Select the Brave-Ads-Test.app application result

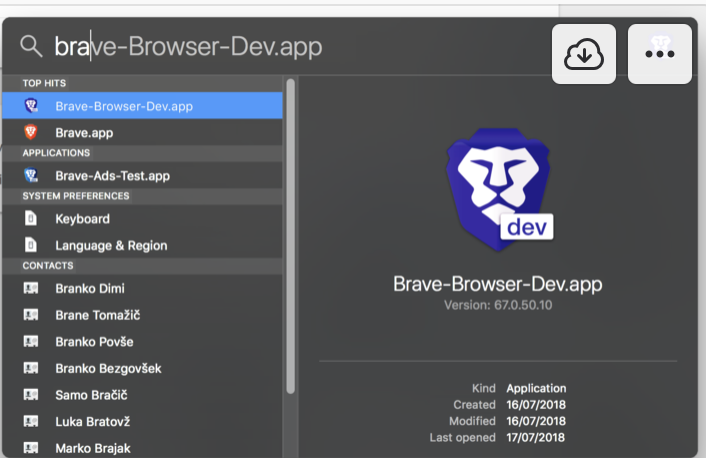pyautogui.click(x=142, y=175)
